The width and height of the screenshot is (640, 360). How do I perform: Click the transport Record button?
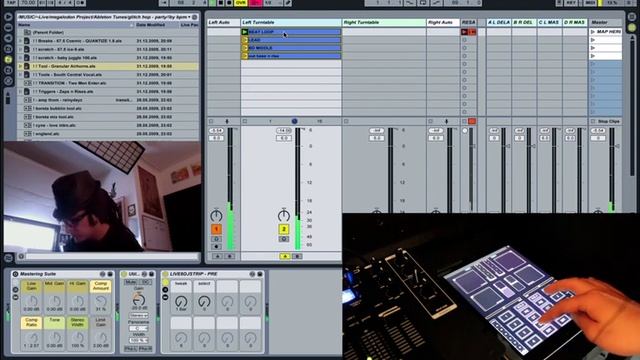coord(229,2)
